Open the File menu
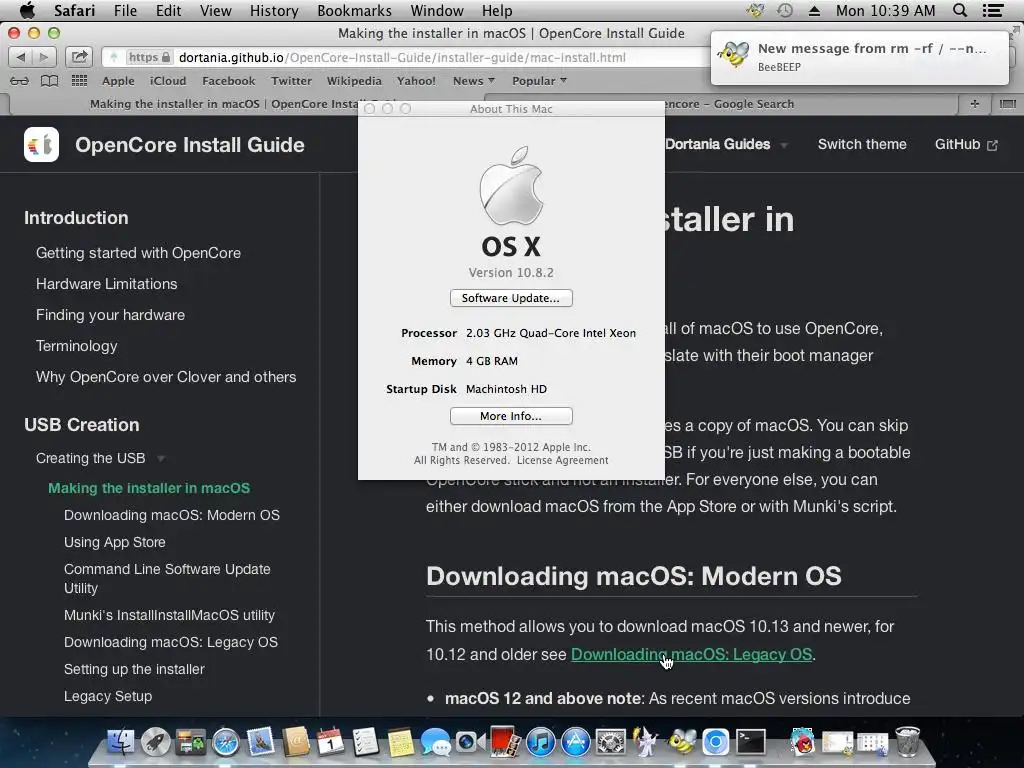 click(125, 10)
